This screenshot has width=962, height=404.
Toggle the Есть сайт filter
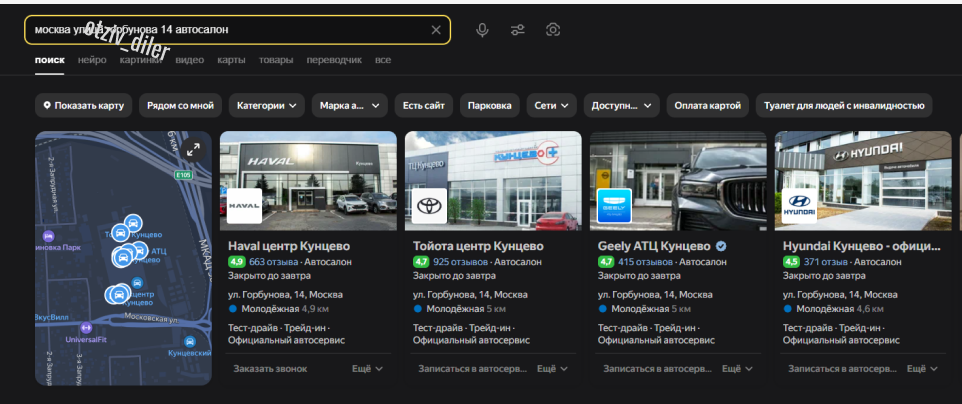[x=424, y=106]
